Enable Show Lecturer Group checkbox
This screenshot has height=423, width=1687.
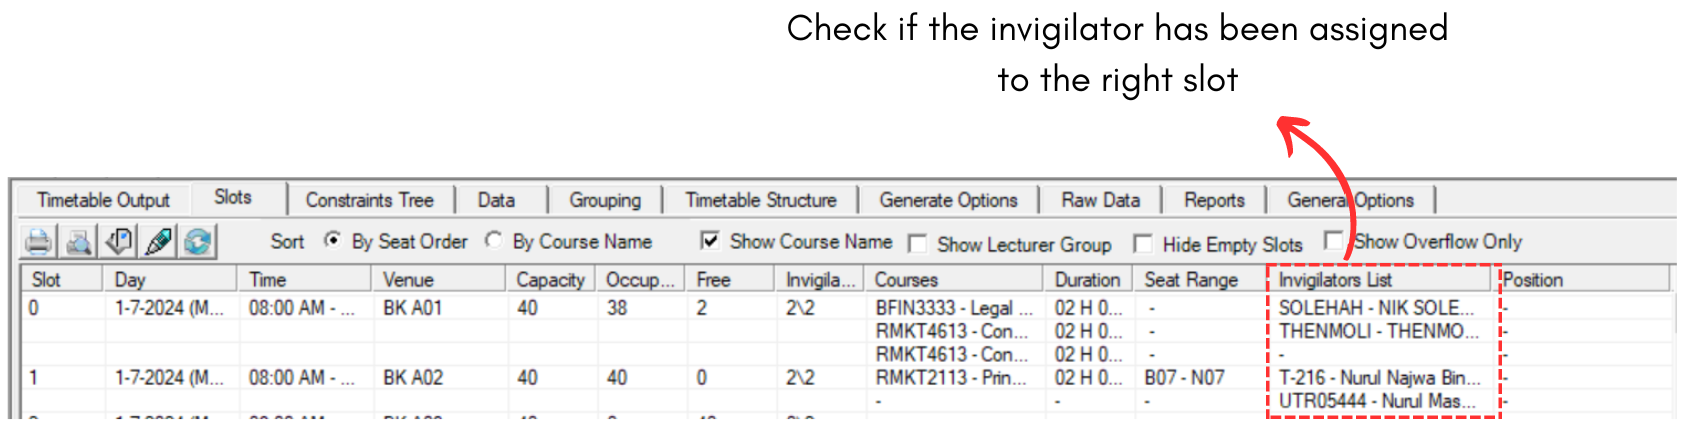click(917, 244)
